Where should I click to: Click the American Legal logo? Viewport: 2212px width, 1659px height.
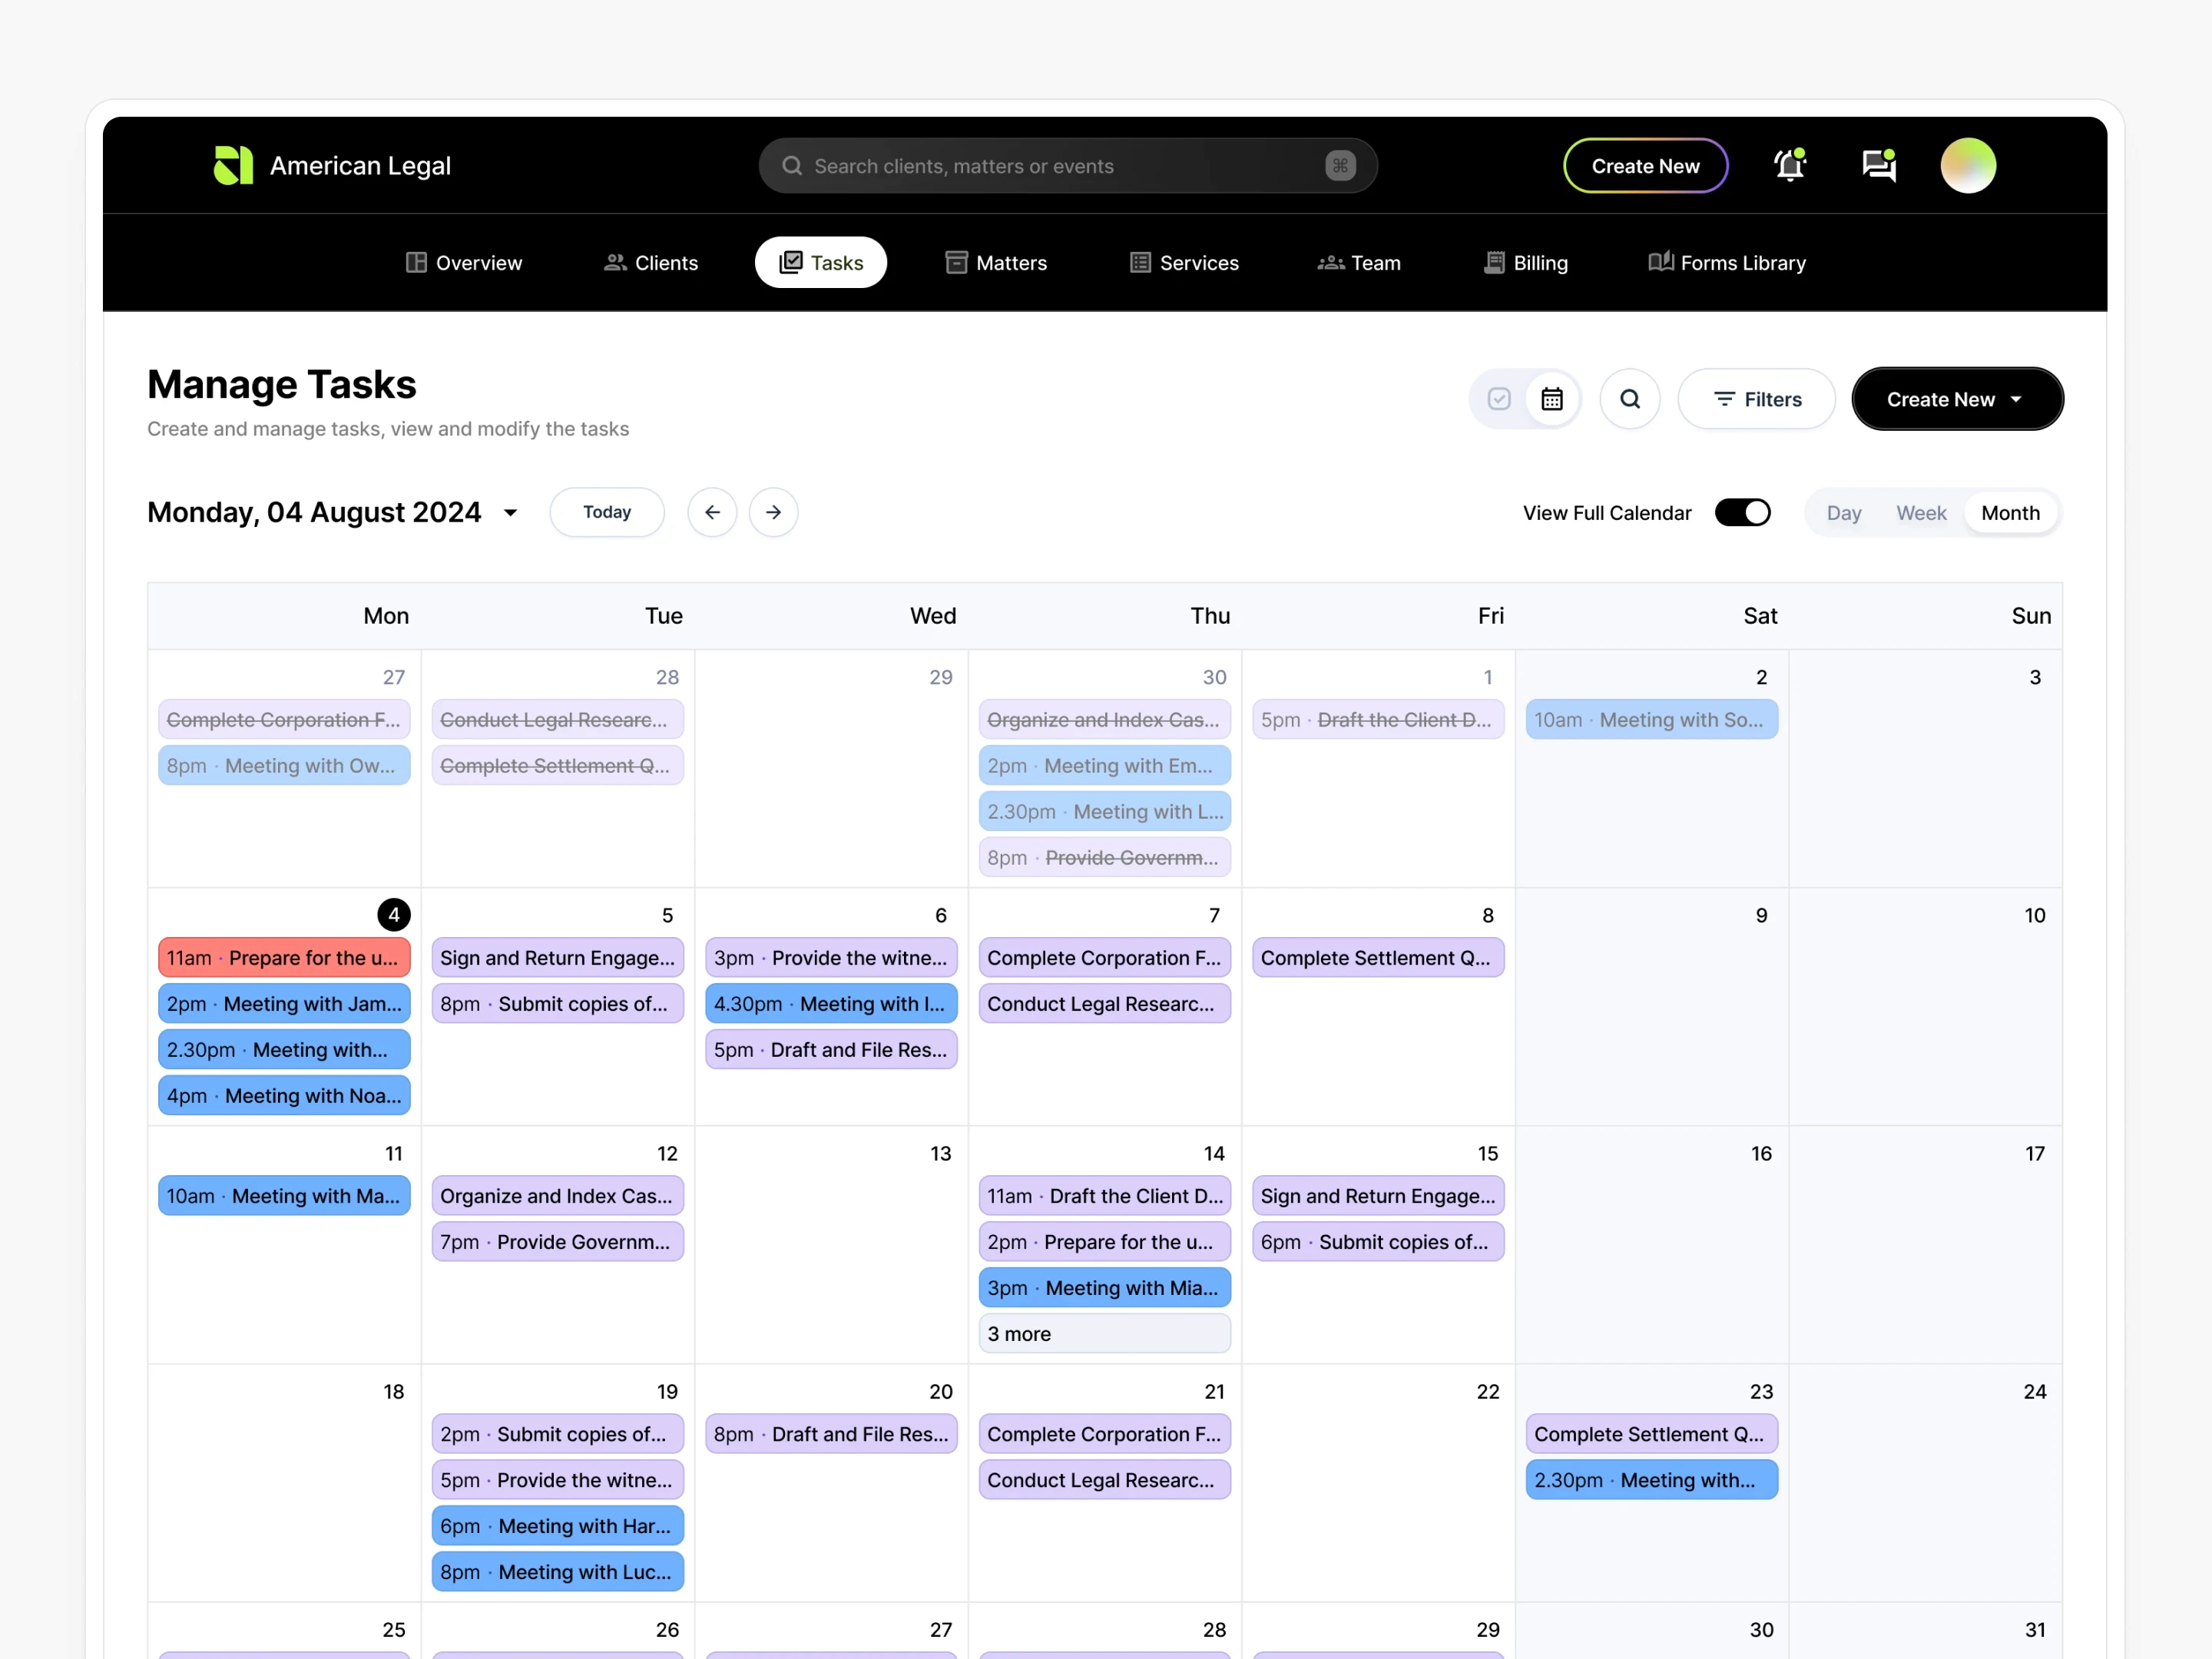point(234,166)
